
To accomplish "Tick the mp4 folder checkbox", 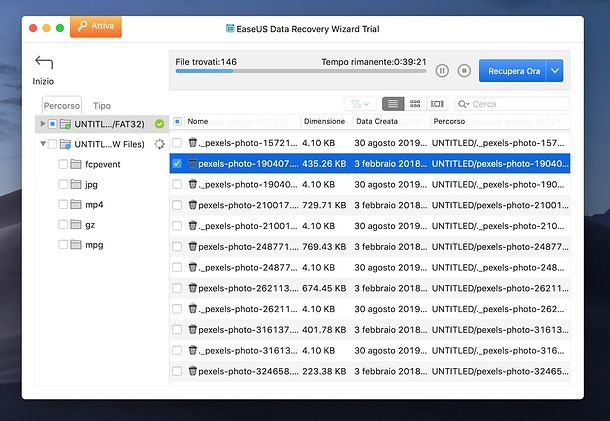I will click(x=63, y=204).
